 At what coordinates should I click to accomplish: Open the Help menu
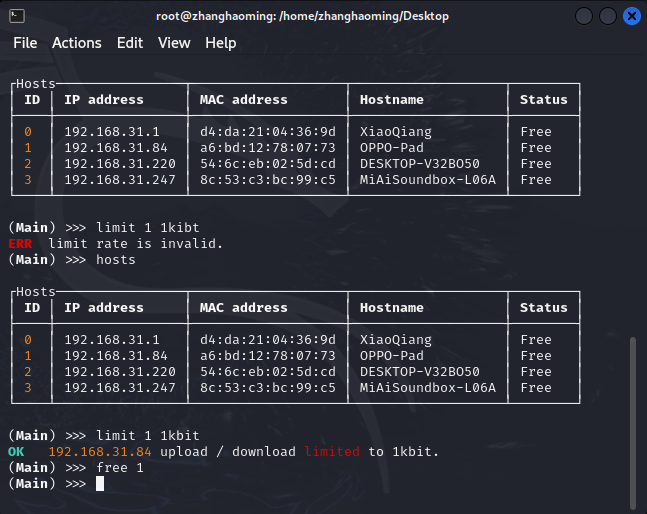[221, 43]
